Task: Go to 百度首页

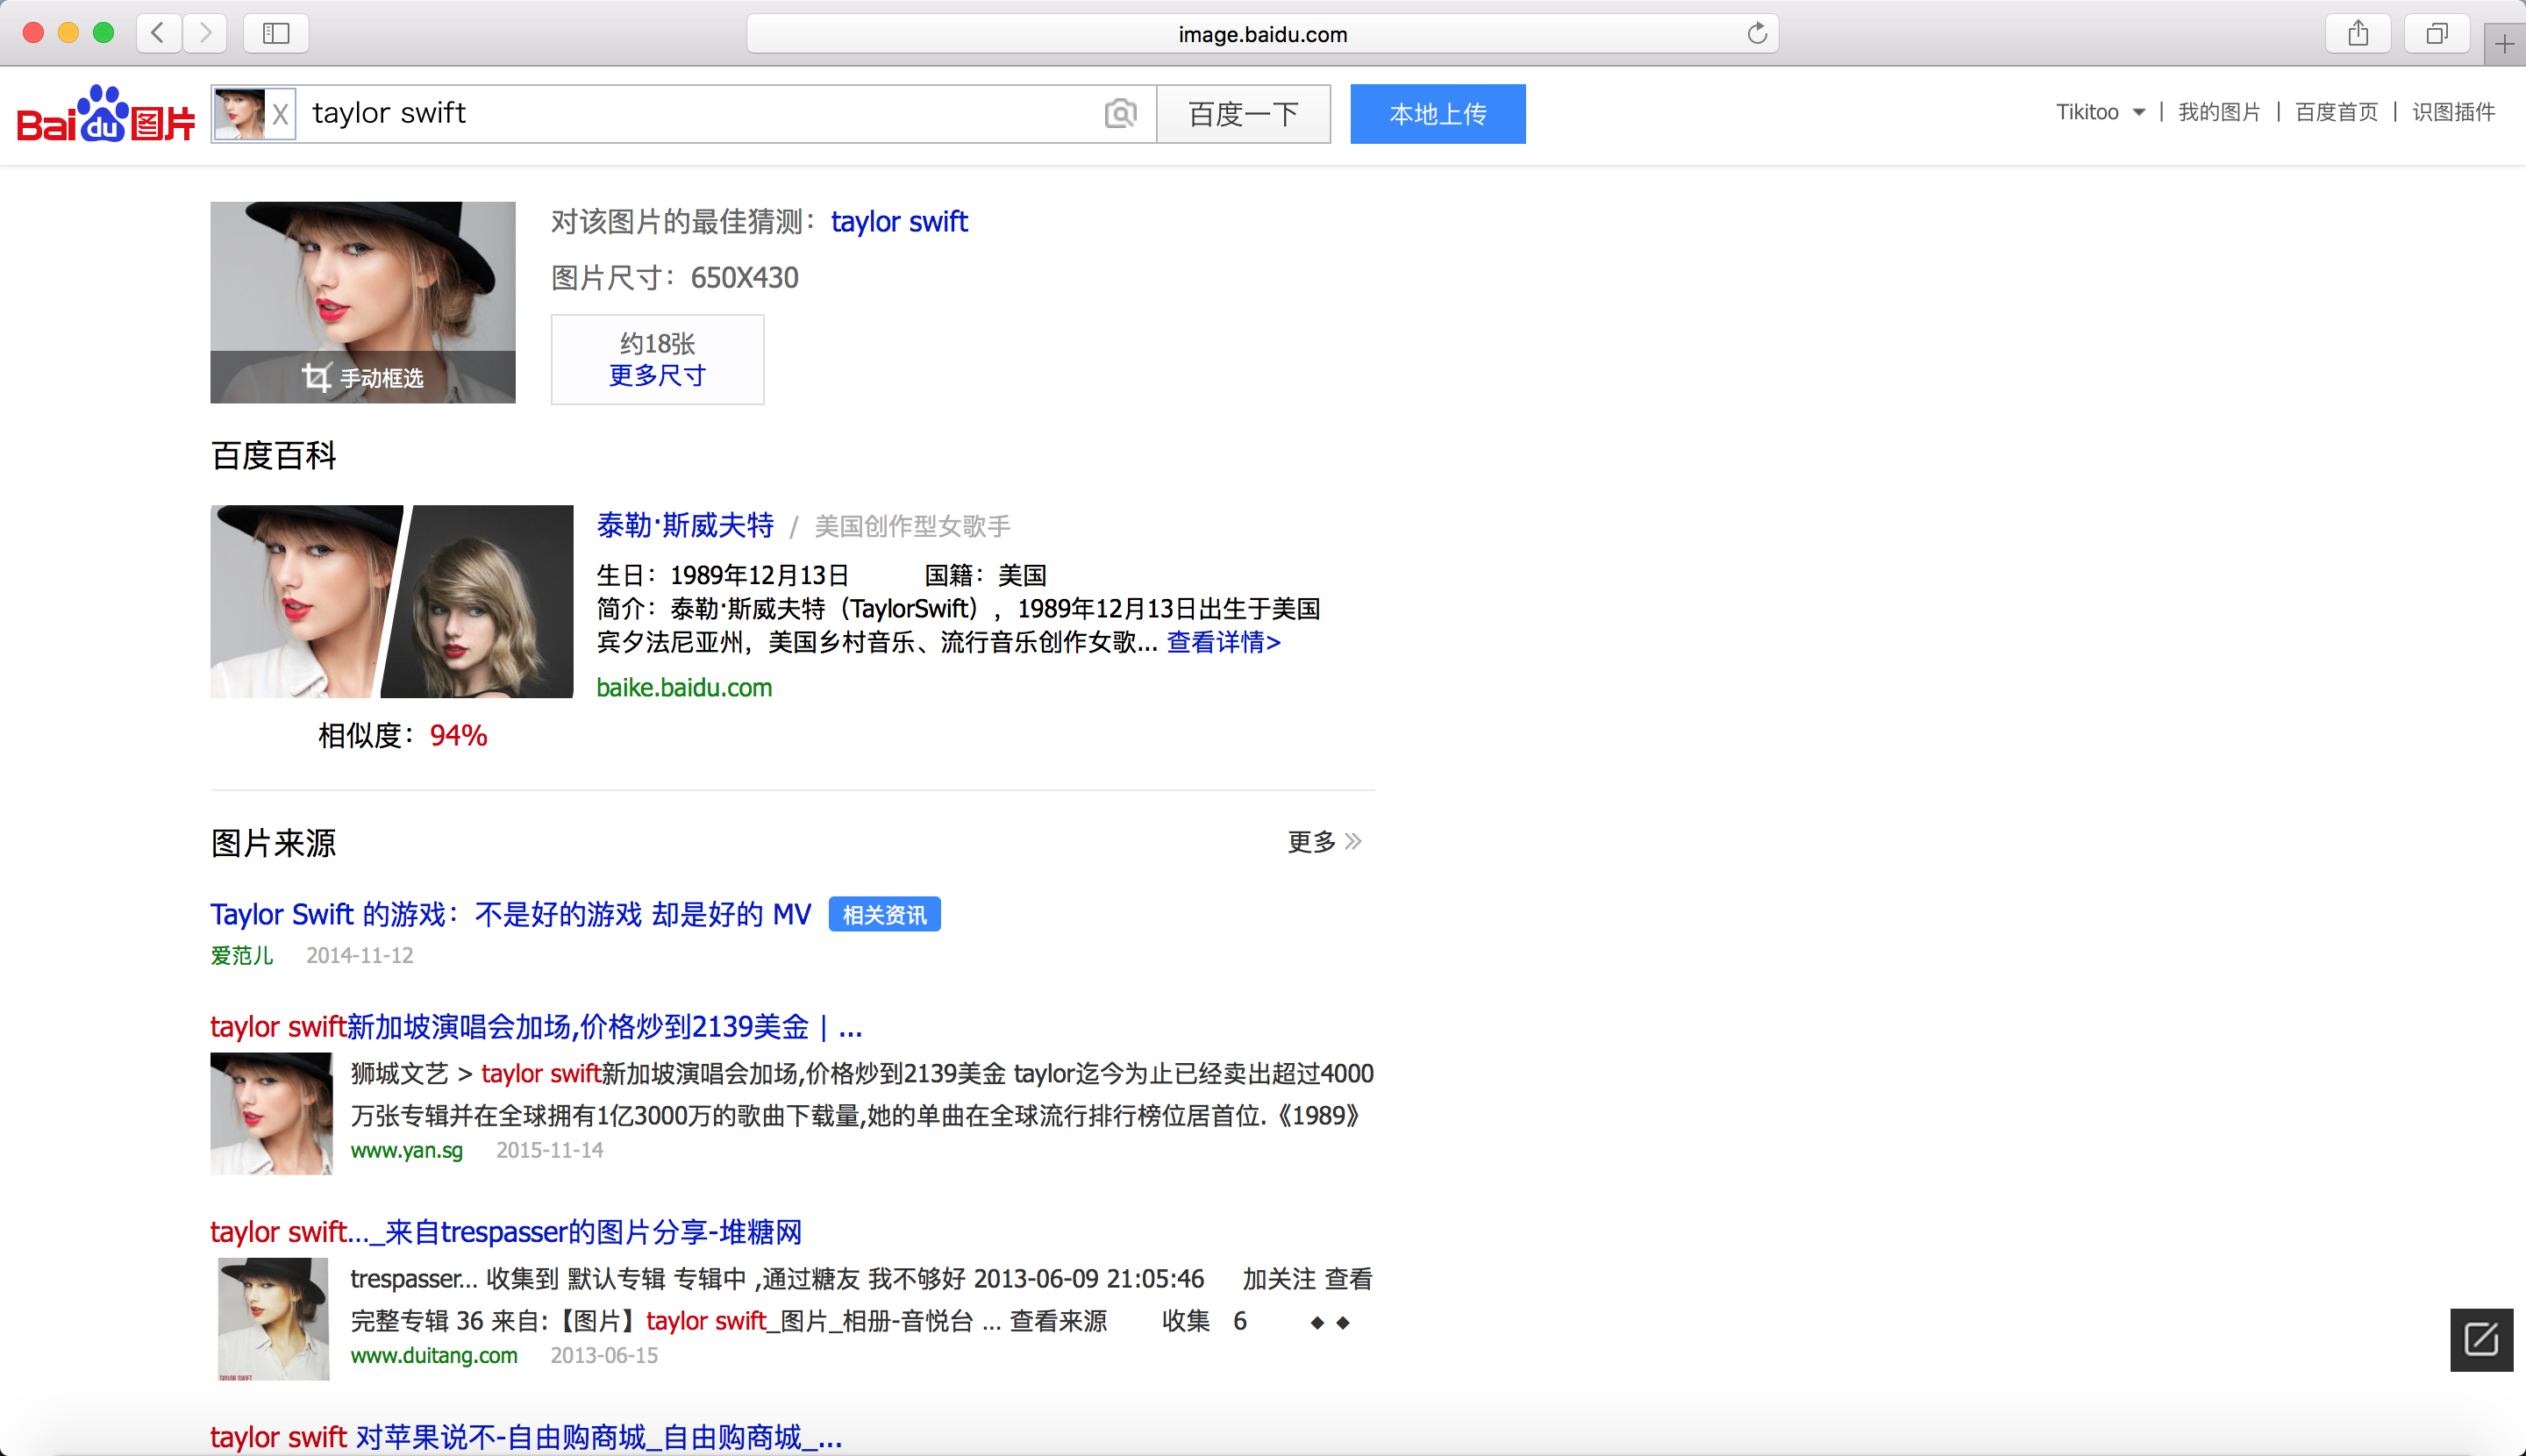Action: [x=2336, y=112]
